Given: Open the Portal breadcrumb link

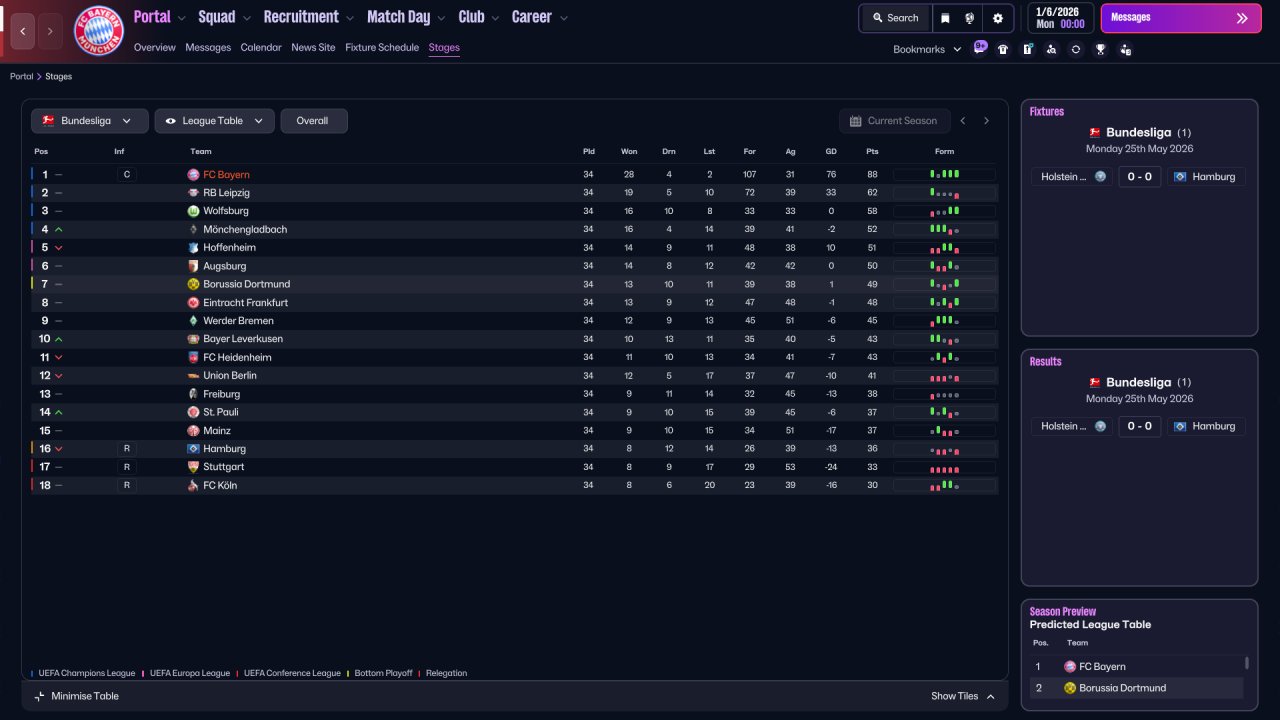Looking at the screenshot, I should coord(21,76).
